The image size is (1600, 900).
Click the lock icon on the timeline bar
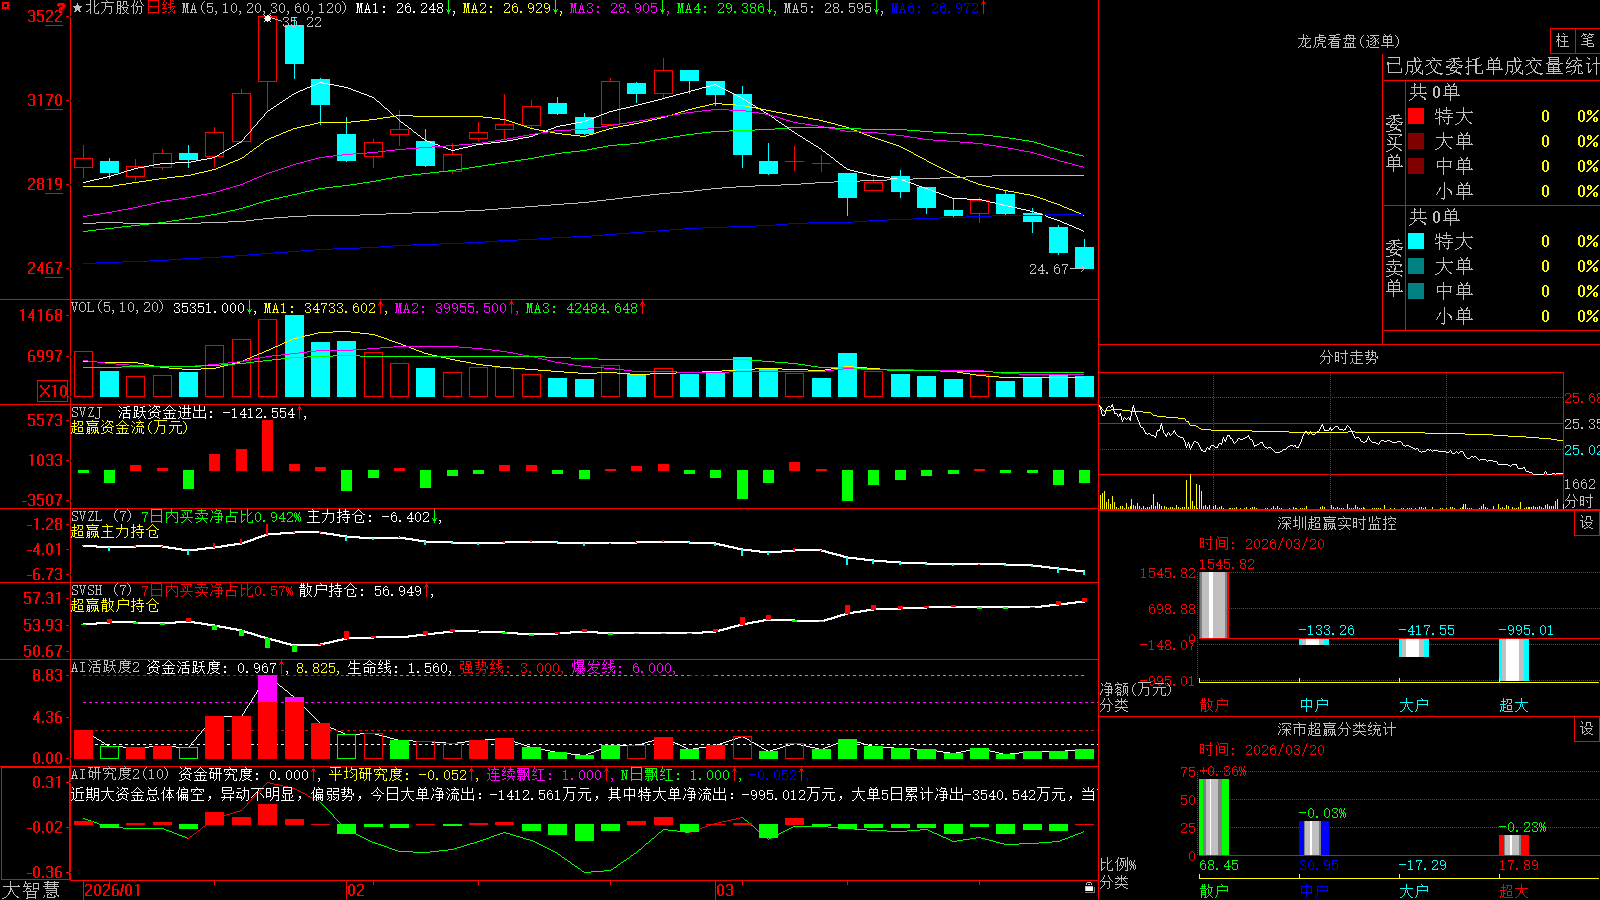[x=1090, y=888]
